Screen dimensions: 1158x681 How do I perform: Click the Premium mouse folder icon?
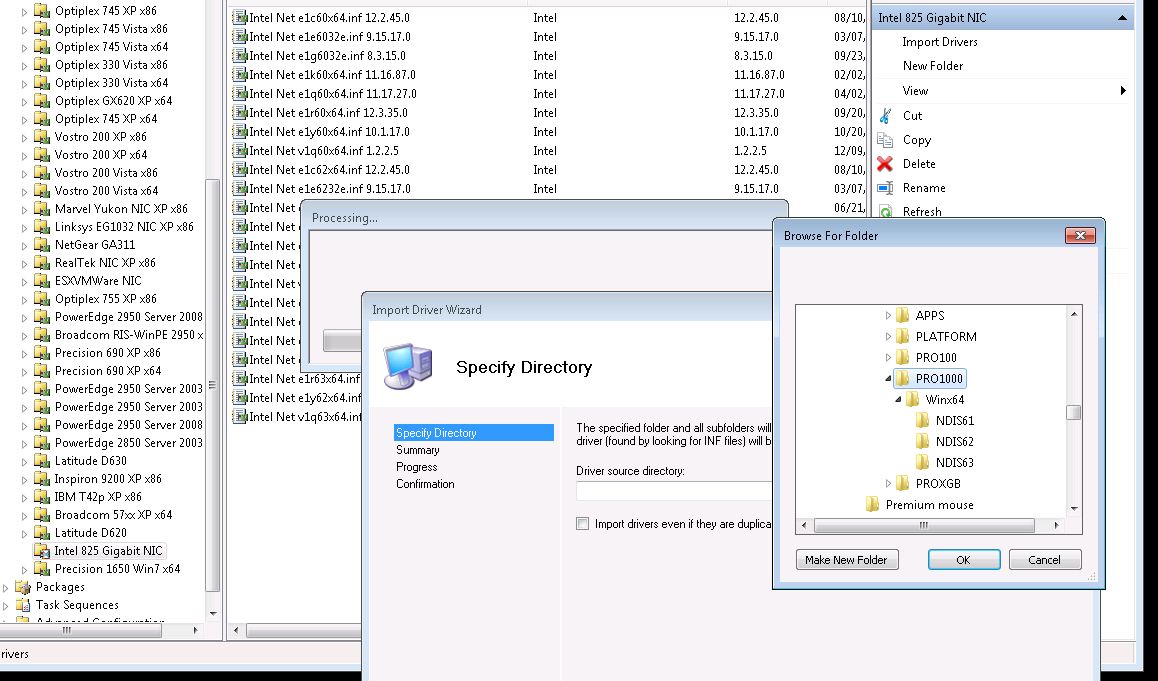872,504
